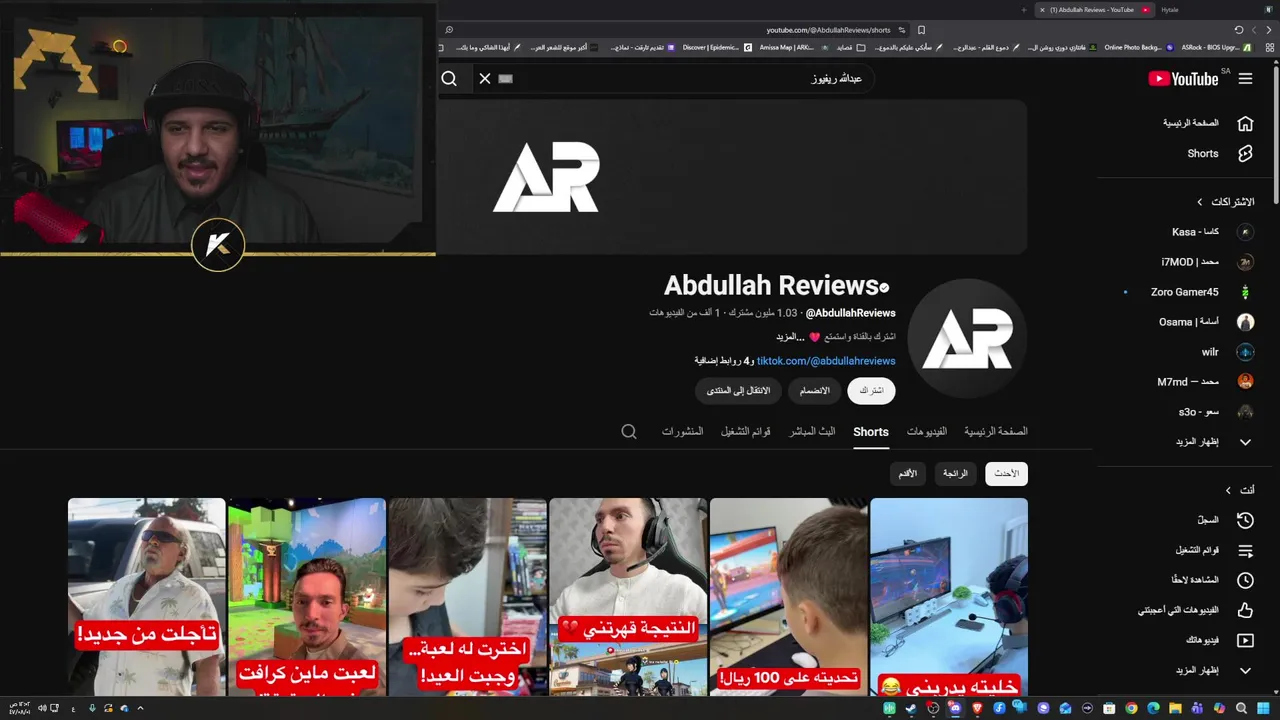This screenshot has height=720, width=1280.
Task: Click the 'الانضمام' join button
Action: pyautogui.click(x=814, y=391)
